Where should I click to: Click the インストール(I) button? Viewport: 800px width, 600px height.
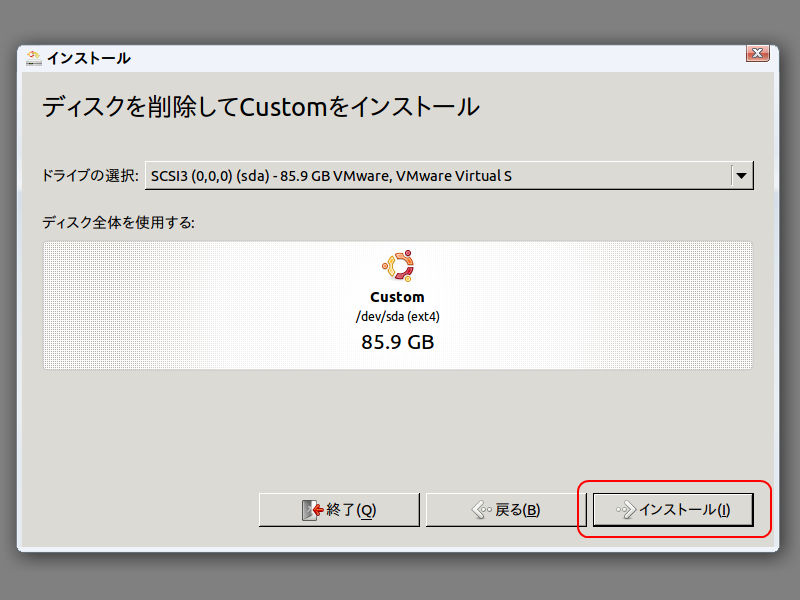(x=673, y=509)
